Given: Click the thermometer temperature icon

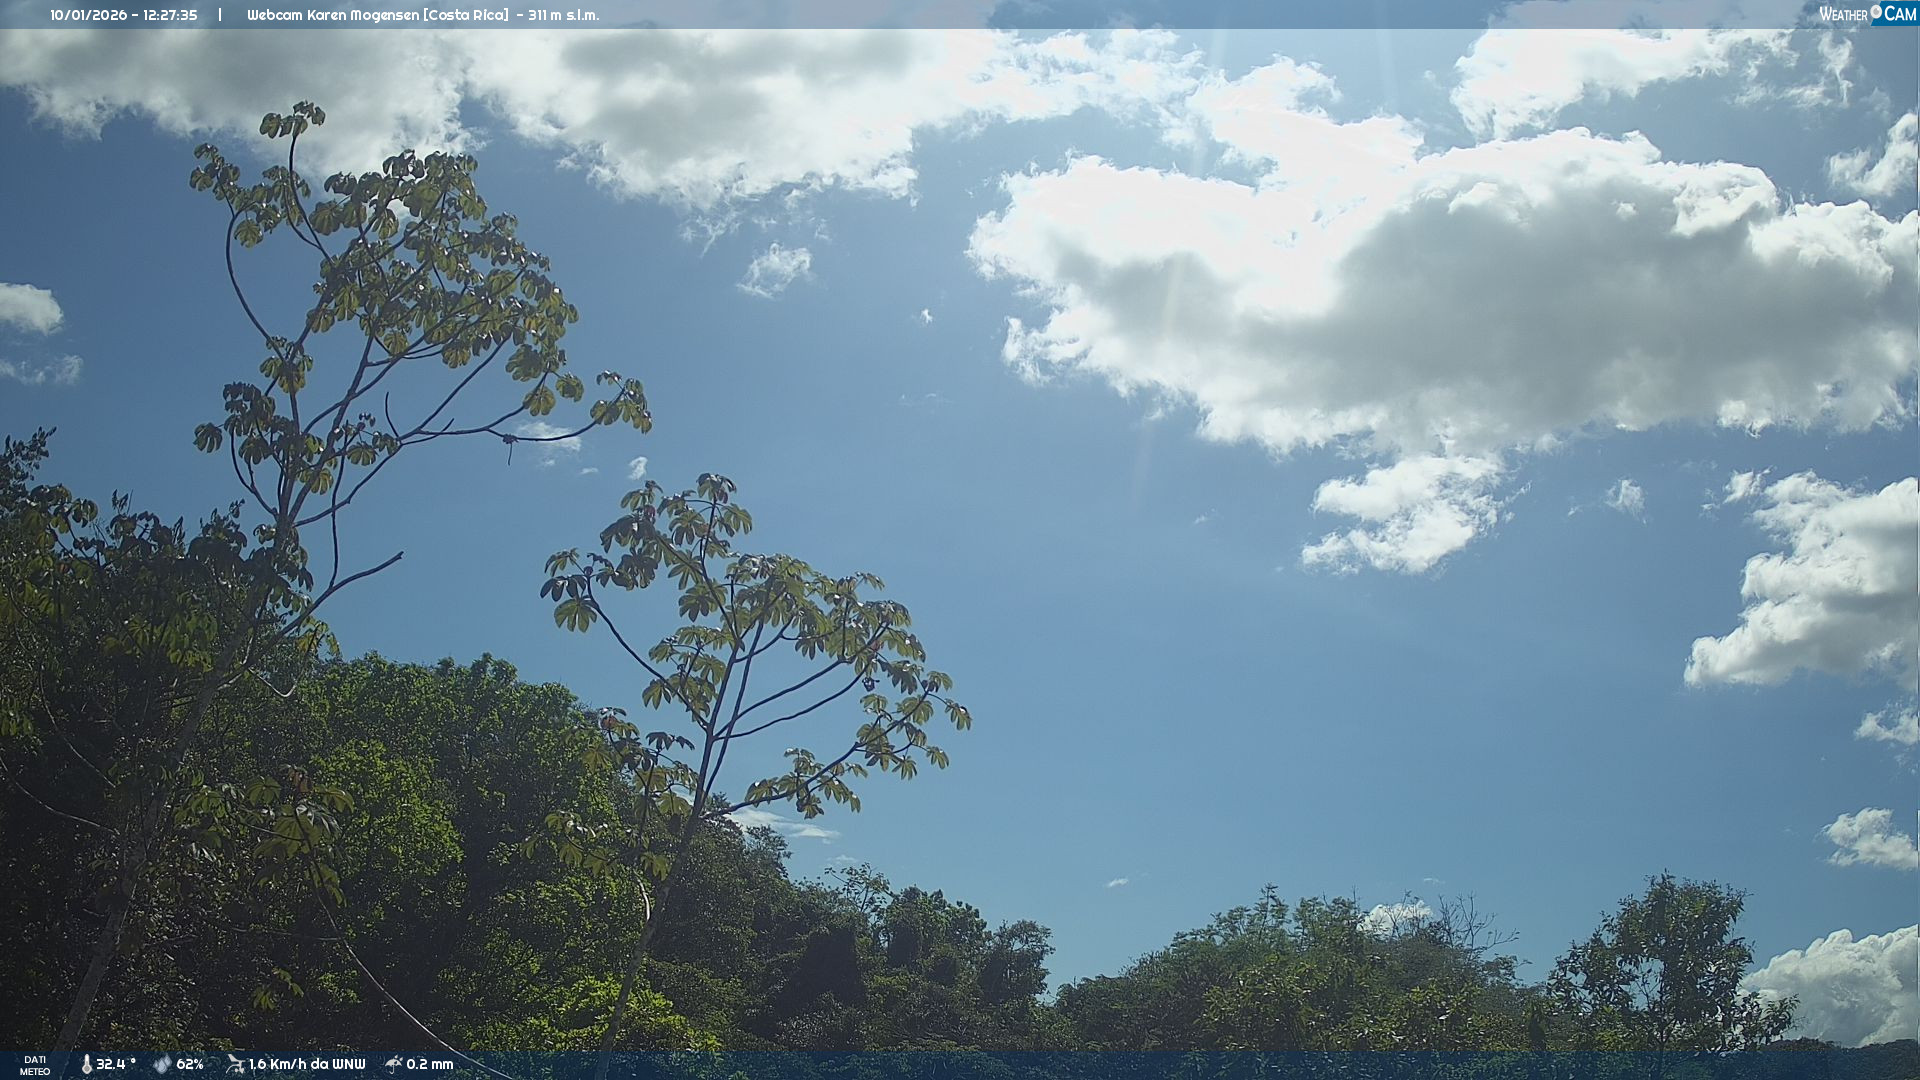Looking at the screenshot, I should (x=86, y=1064).
